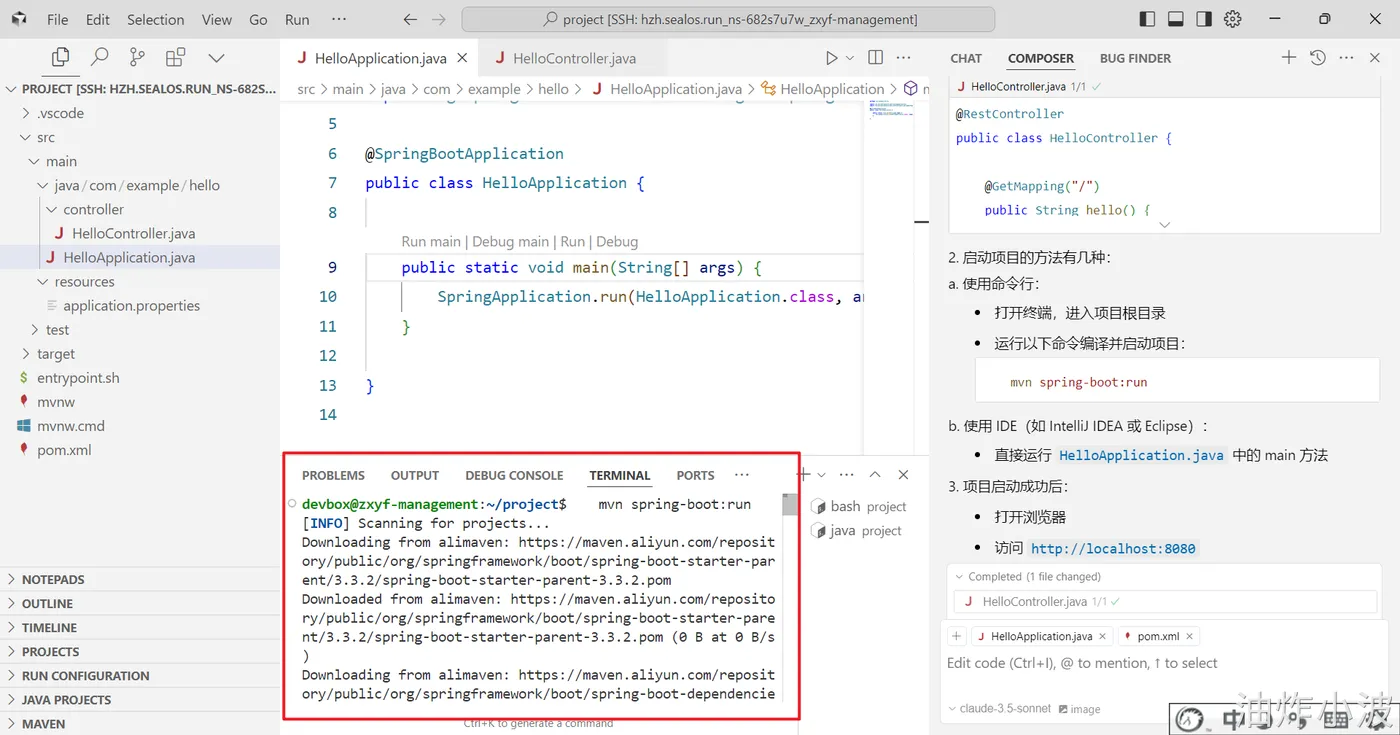Screen dimensions: 1400x735
Task: Toggle the secondary sidebar visibility
Action: point(1204,19)
